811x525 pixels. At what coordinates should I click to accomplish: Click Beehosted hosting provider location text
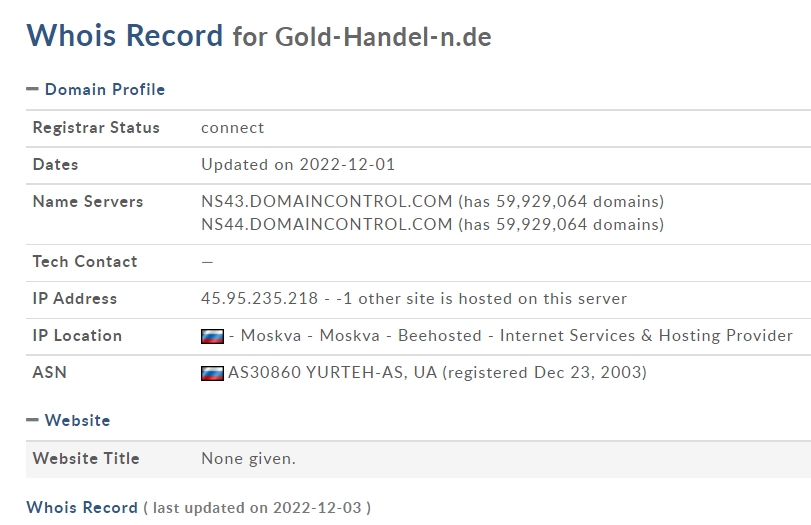pyautogui.click(x=440, y=336)
